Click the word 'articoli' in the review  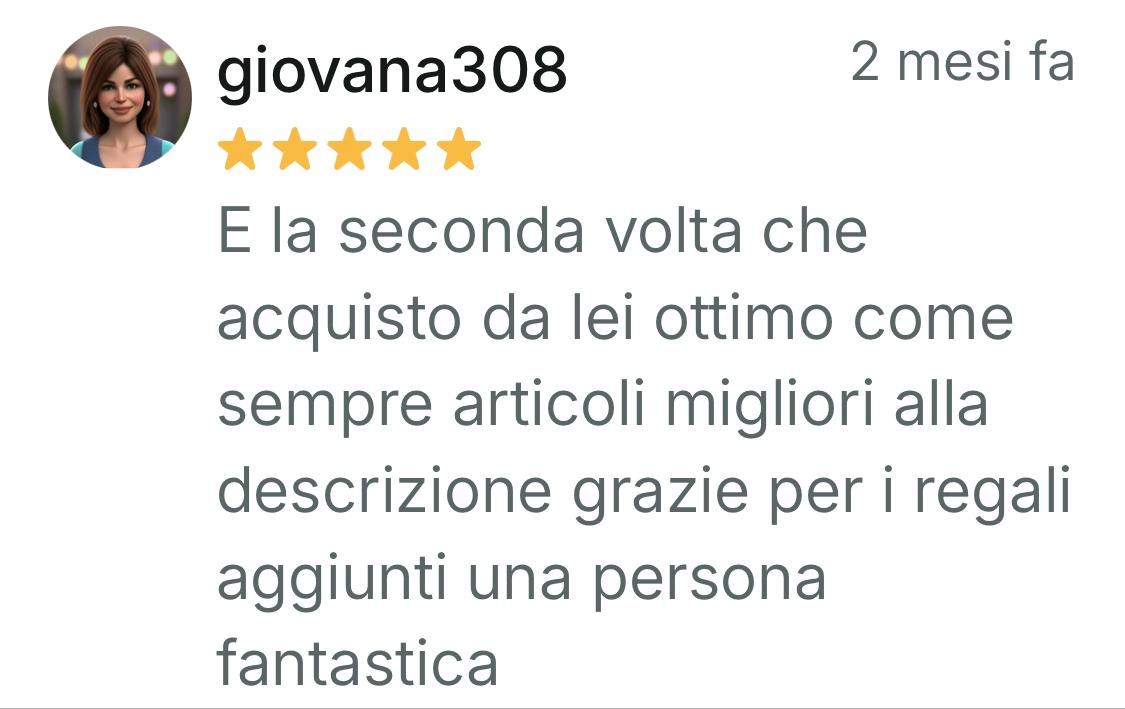coord(549,404)
